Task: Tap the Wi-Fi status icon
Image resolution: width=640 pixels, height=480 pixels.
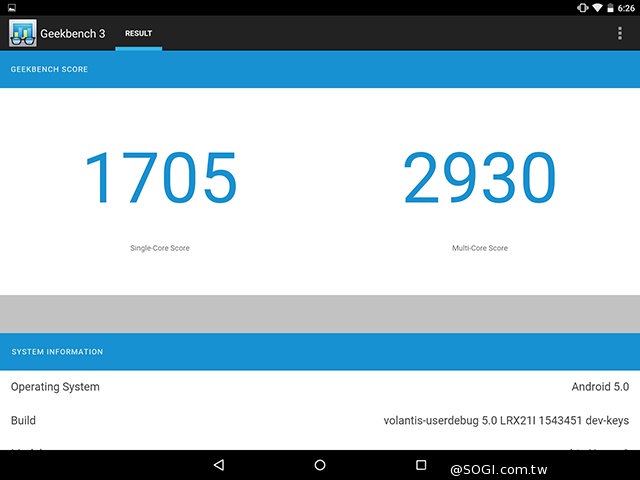Action: (x=597, y=8)
